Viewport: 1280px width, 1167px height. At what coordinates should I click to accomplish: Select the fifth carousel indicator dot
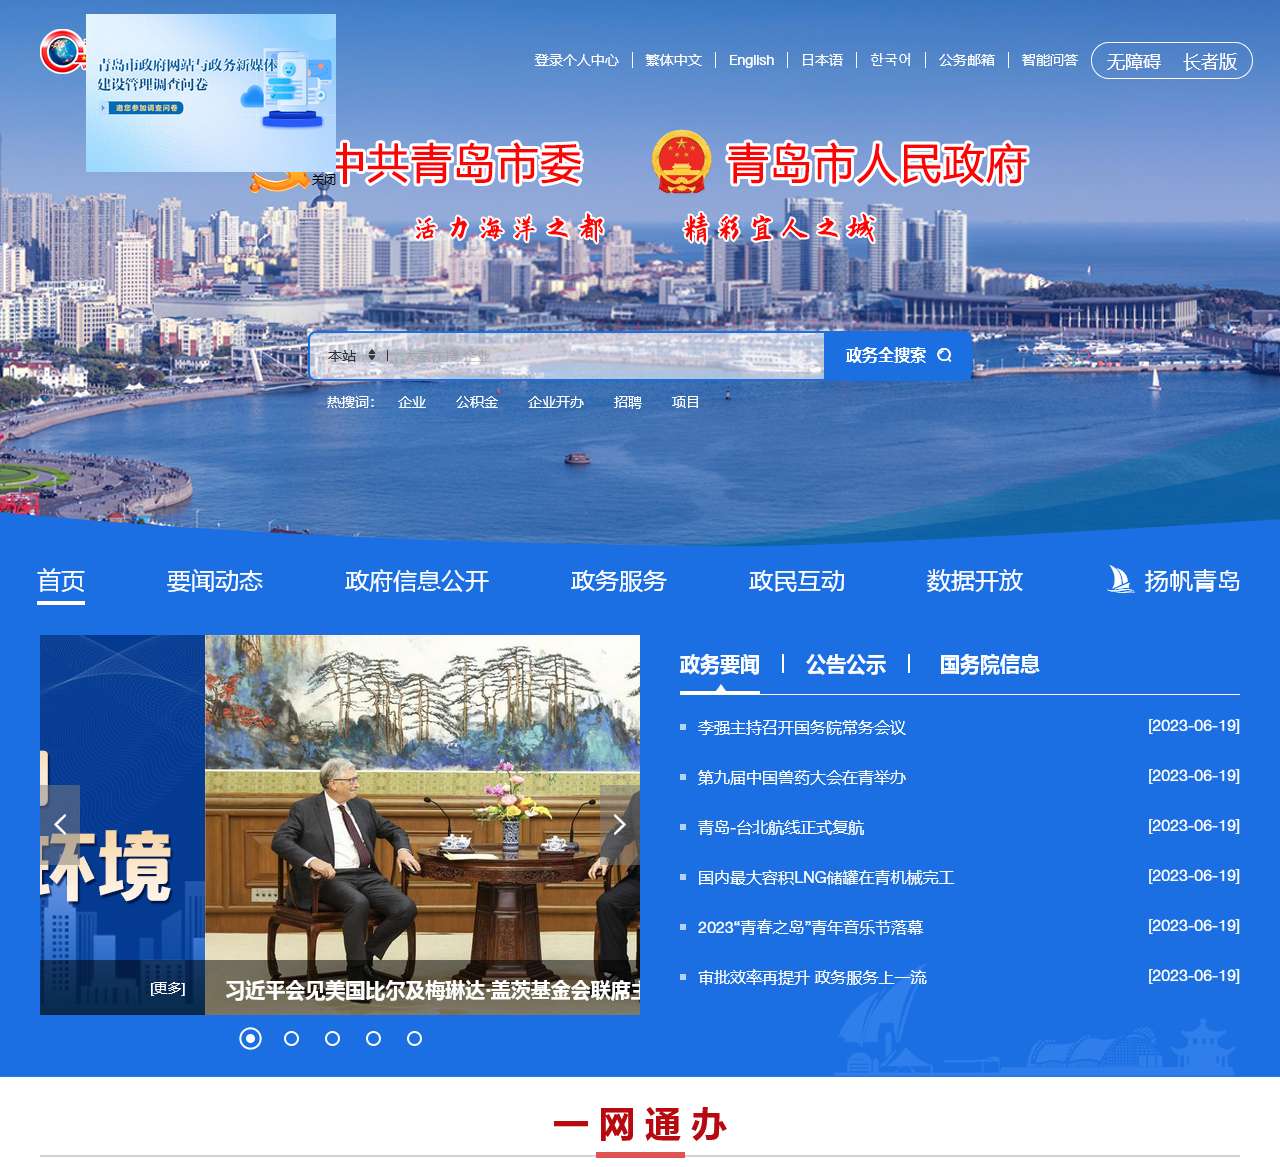coord(414,1039)
